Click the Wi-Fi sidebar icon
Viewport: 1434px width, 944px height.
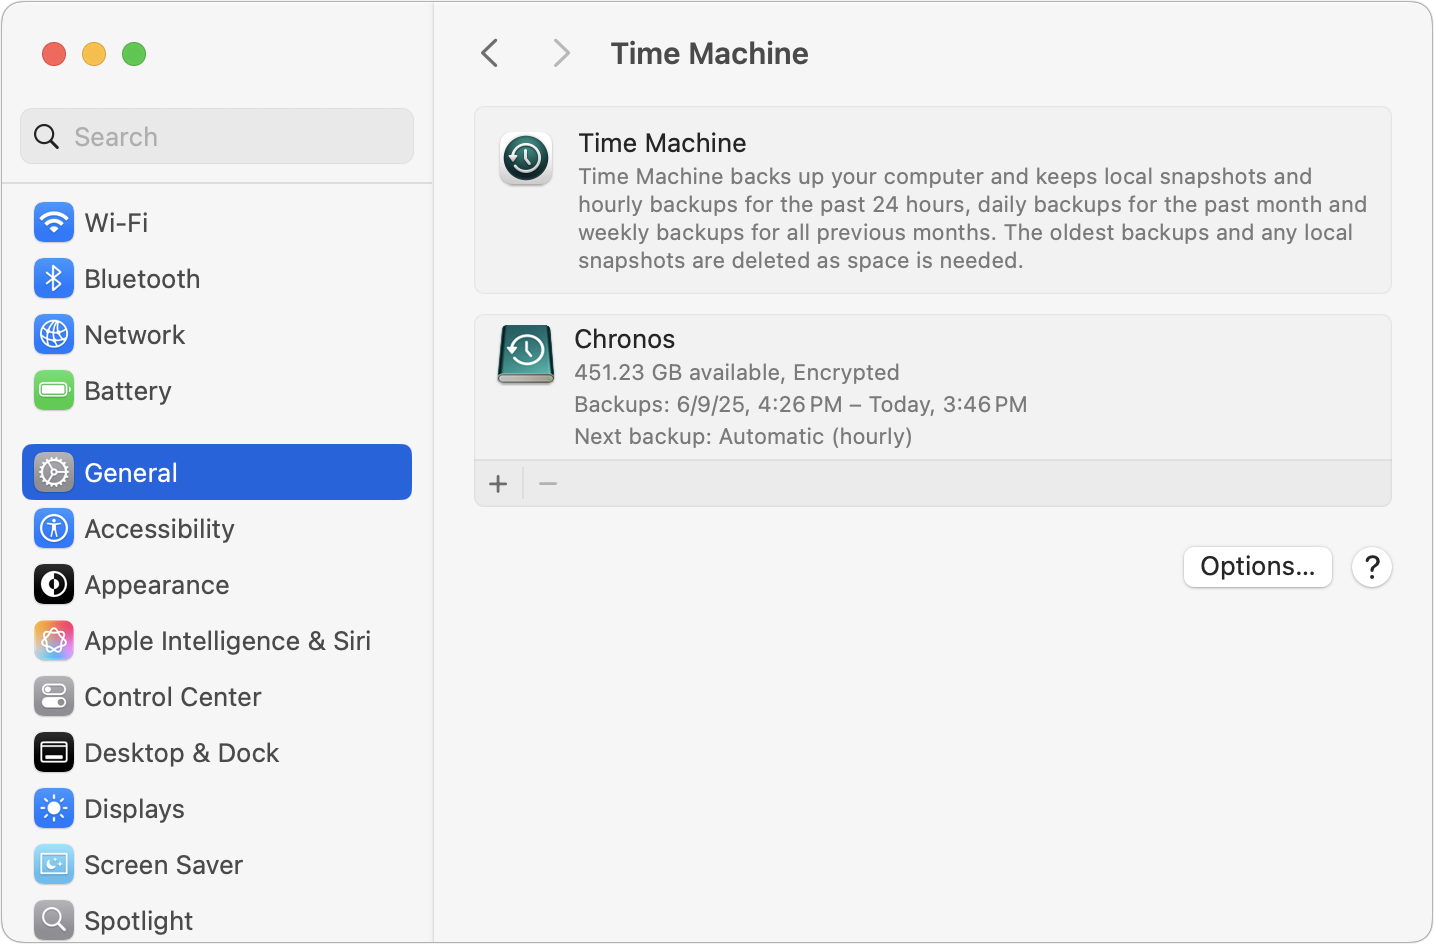point(54,222)
